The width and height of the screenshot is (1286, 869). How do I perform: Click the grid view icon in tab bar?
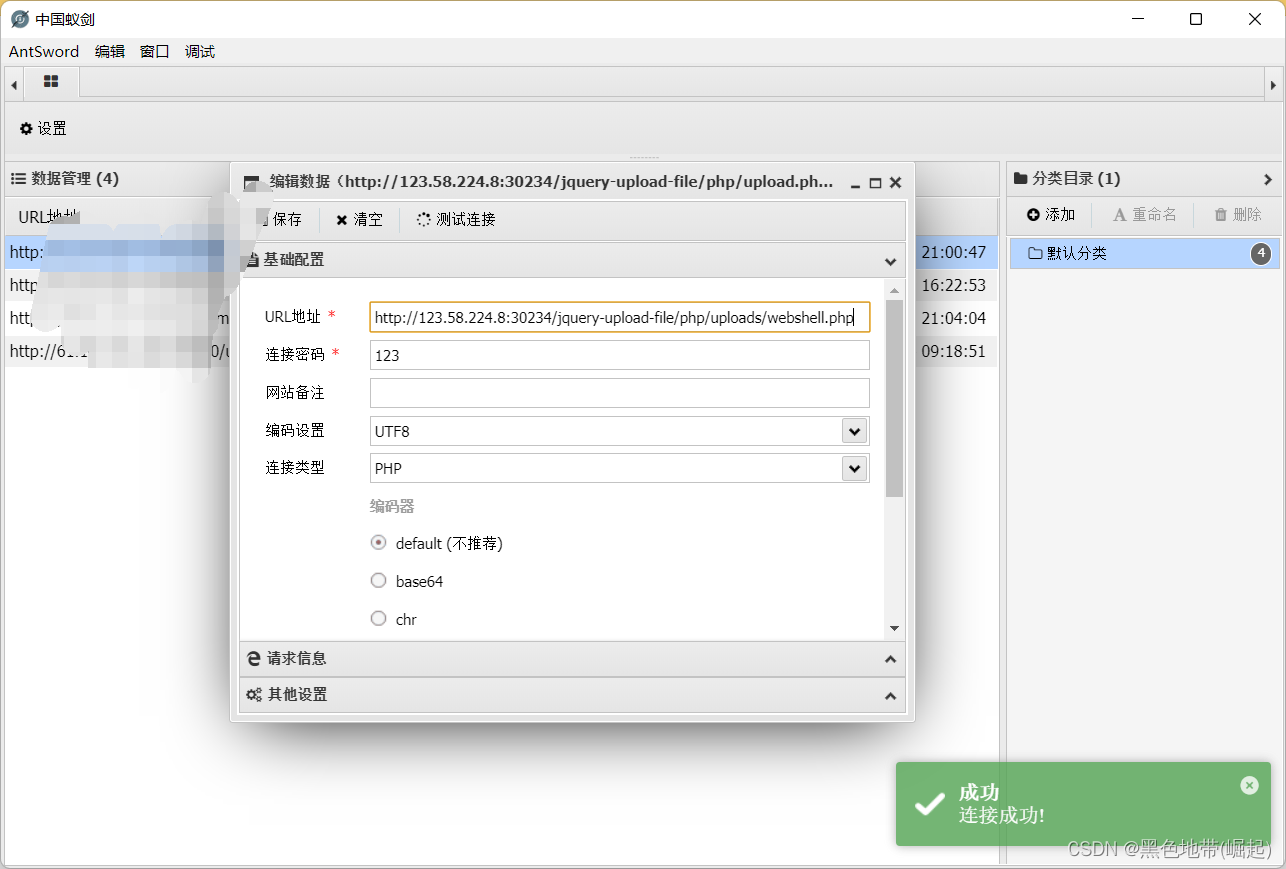click(50, 83)
